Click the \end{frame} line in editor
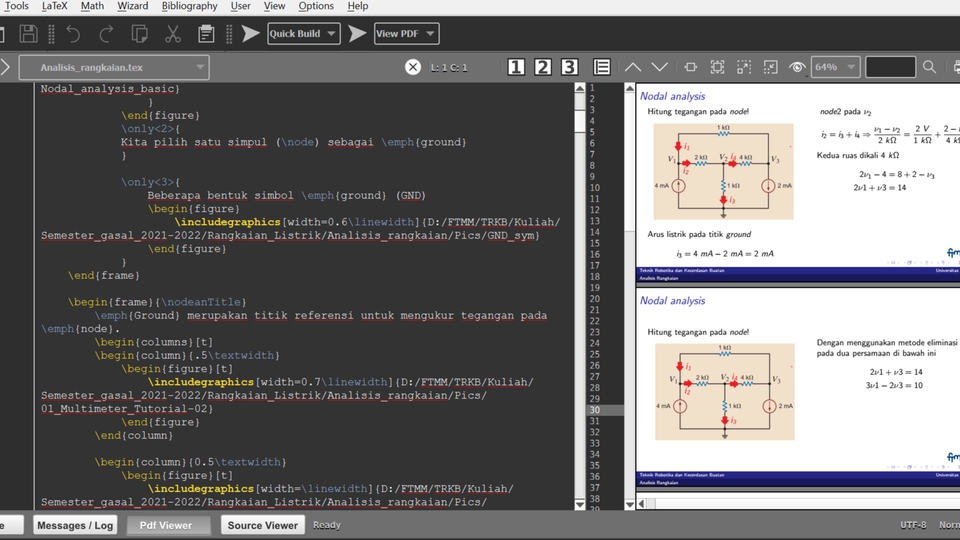This screenshot has height=540, width=960. click(103, 276)
